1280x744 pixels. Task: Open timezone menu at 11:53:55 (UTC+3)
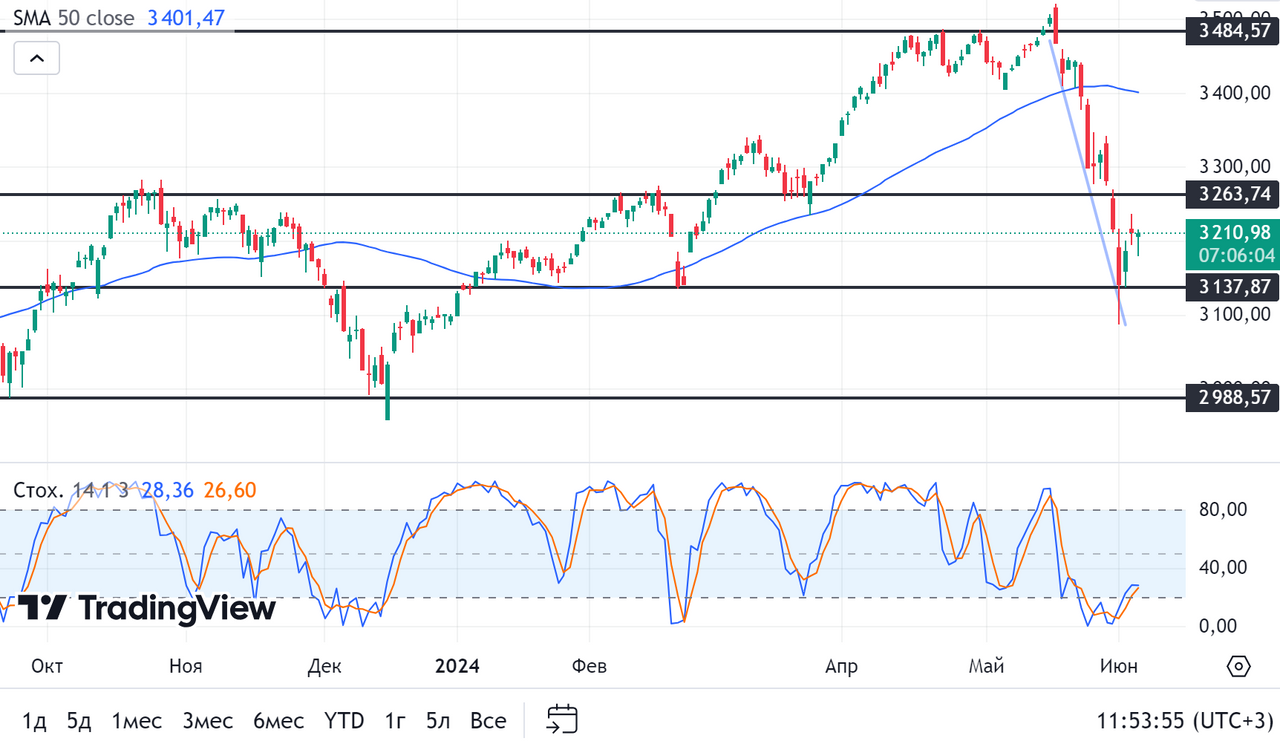(1184, 720)
